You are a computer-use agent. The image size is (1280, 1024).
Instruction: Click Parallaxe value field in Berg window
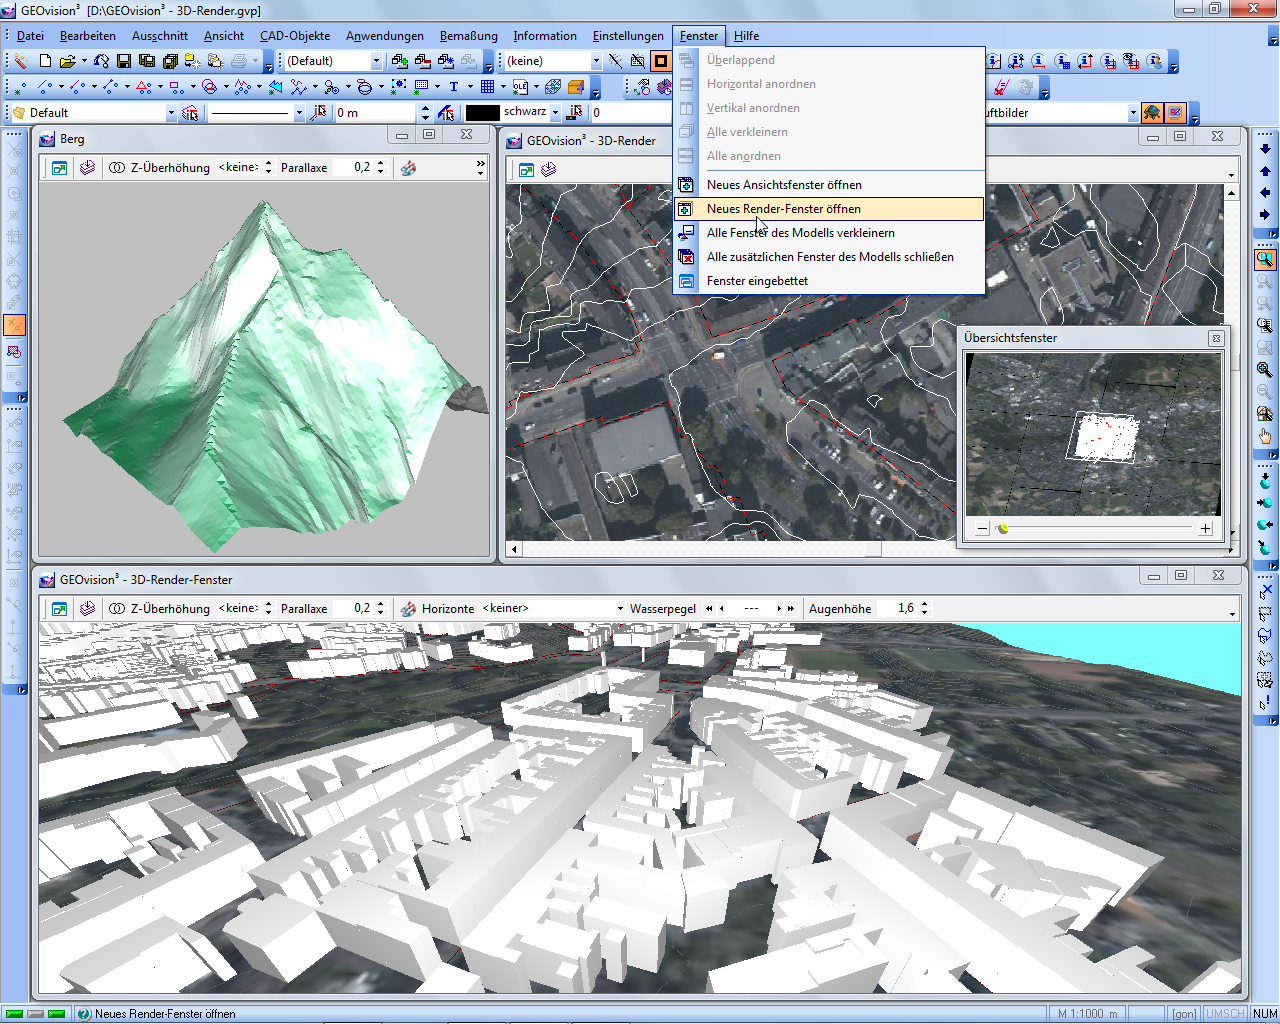(354, 168)
